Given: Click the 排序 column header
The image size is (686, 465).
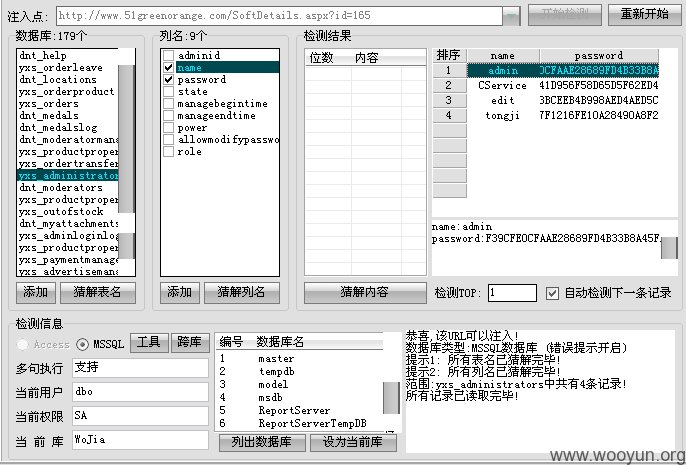Looking at the screenshot, I should click(449, 56).
